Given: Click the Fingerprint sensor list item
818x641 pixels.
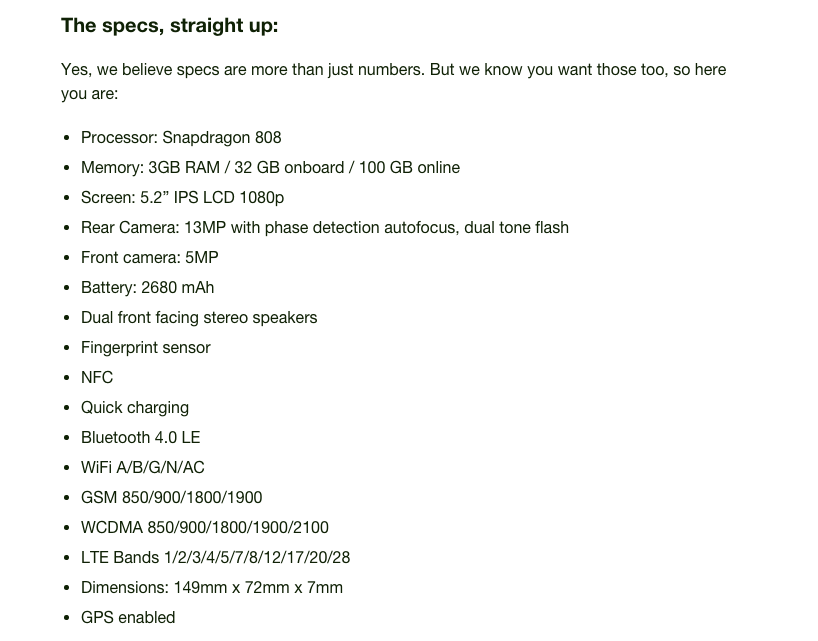Looking at the screenshot, I should (145, 348).
